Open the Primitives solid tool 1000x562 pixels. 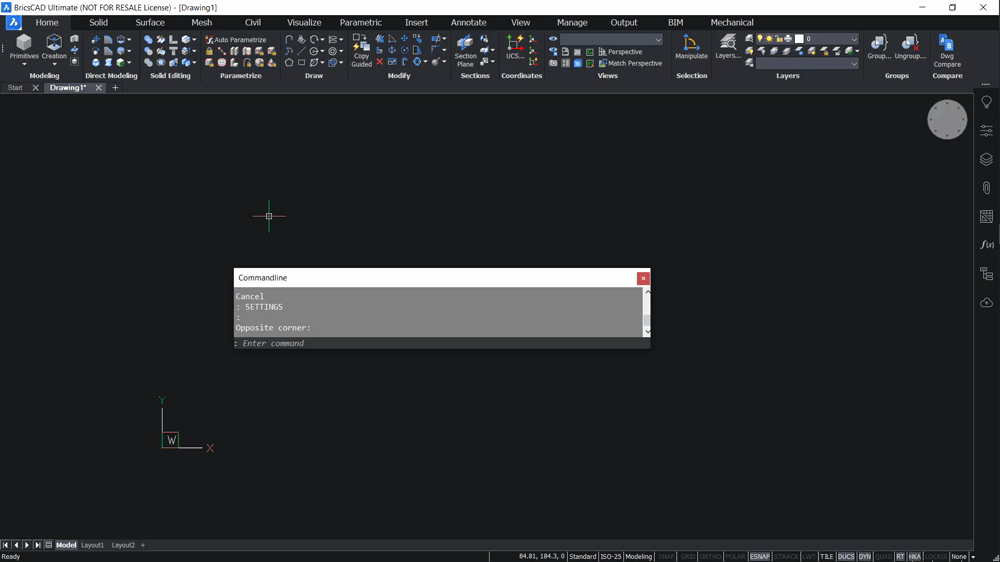[24, 47]
